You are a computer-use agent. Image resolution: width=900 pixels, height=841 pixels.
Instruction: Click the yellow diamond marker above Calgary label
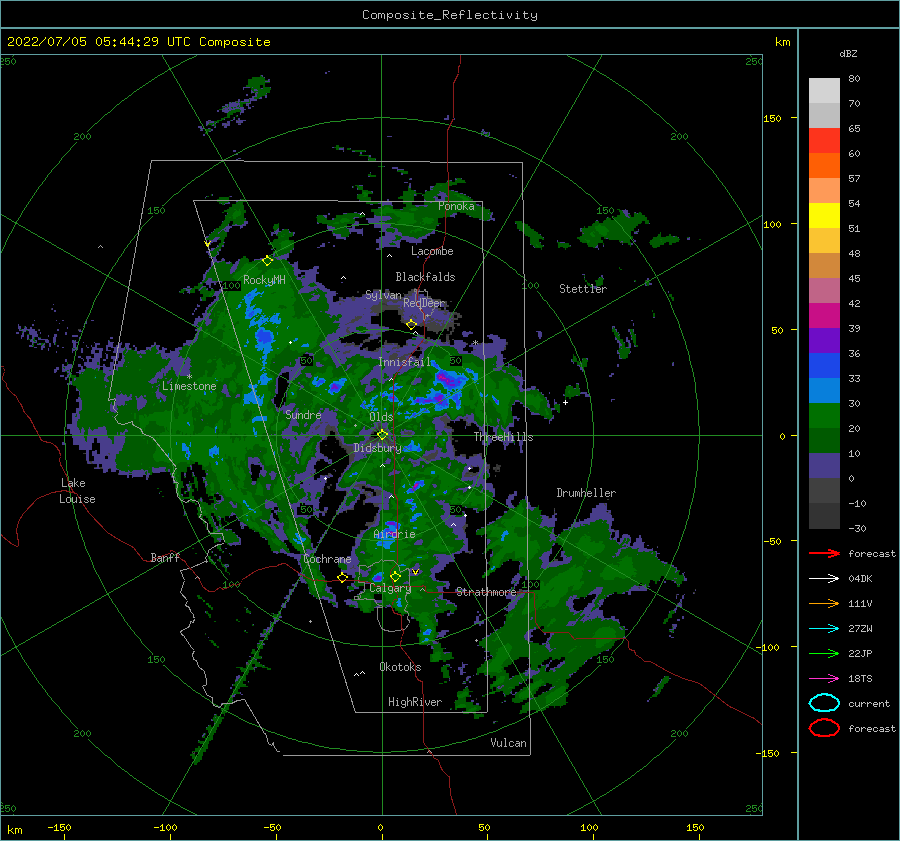pos(395,576)
